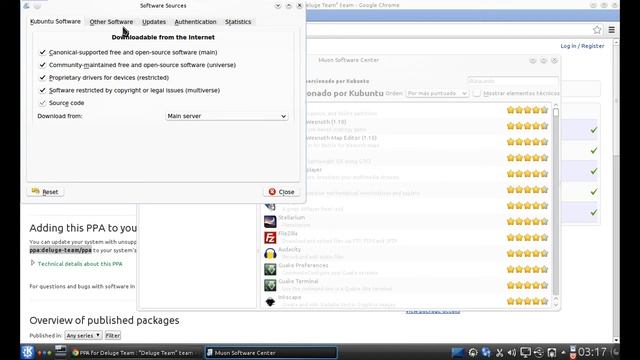This screenshot has width=640, height=360.
Task: Switch to Chrome PPA task in taskbar
Action: pos(135,353)
